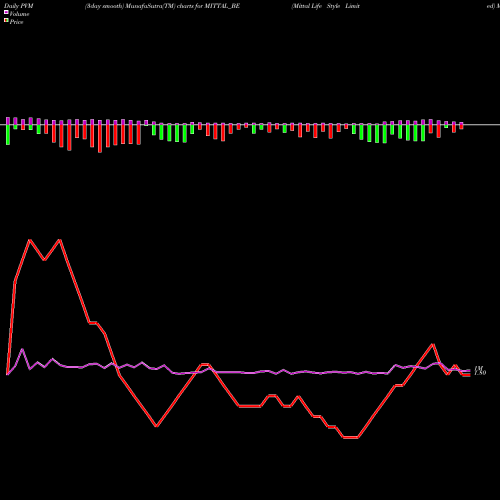Click the MunafaSutra charts for MITTAL_BE heading
Image resolution: width=500 pixels, height=500 pixels.
(x=162, y=6)
